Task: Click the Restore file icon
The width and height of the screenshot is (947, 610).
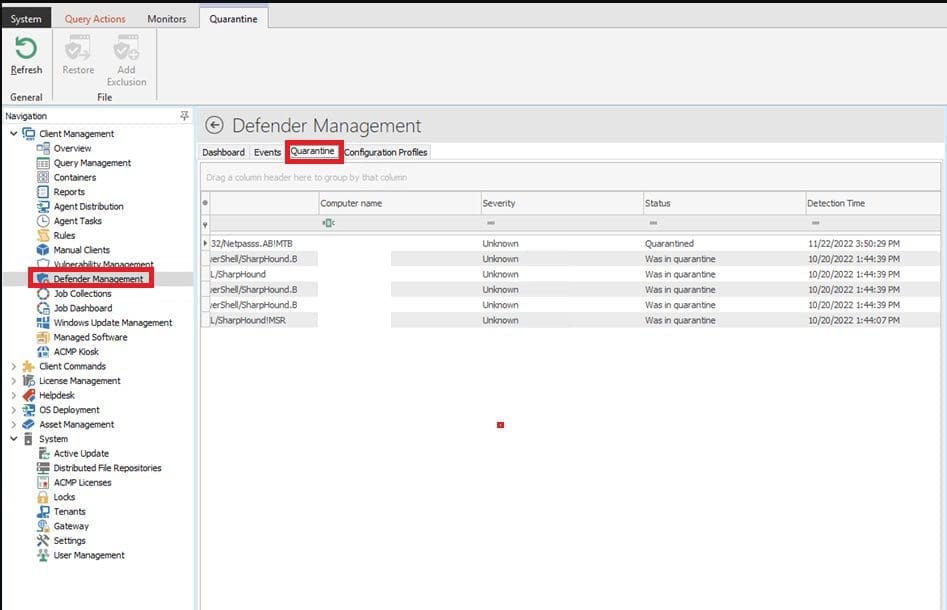Action: coord(78,48)
